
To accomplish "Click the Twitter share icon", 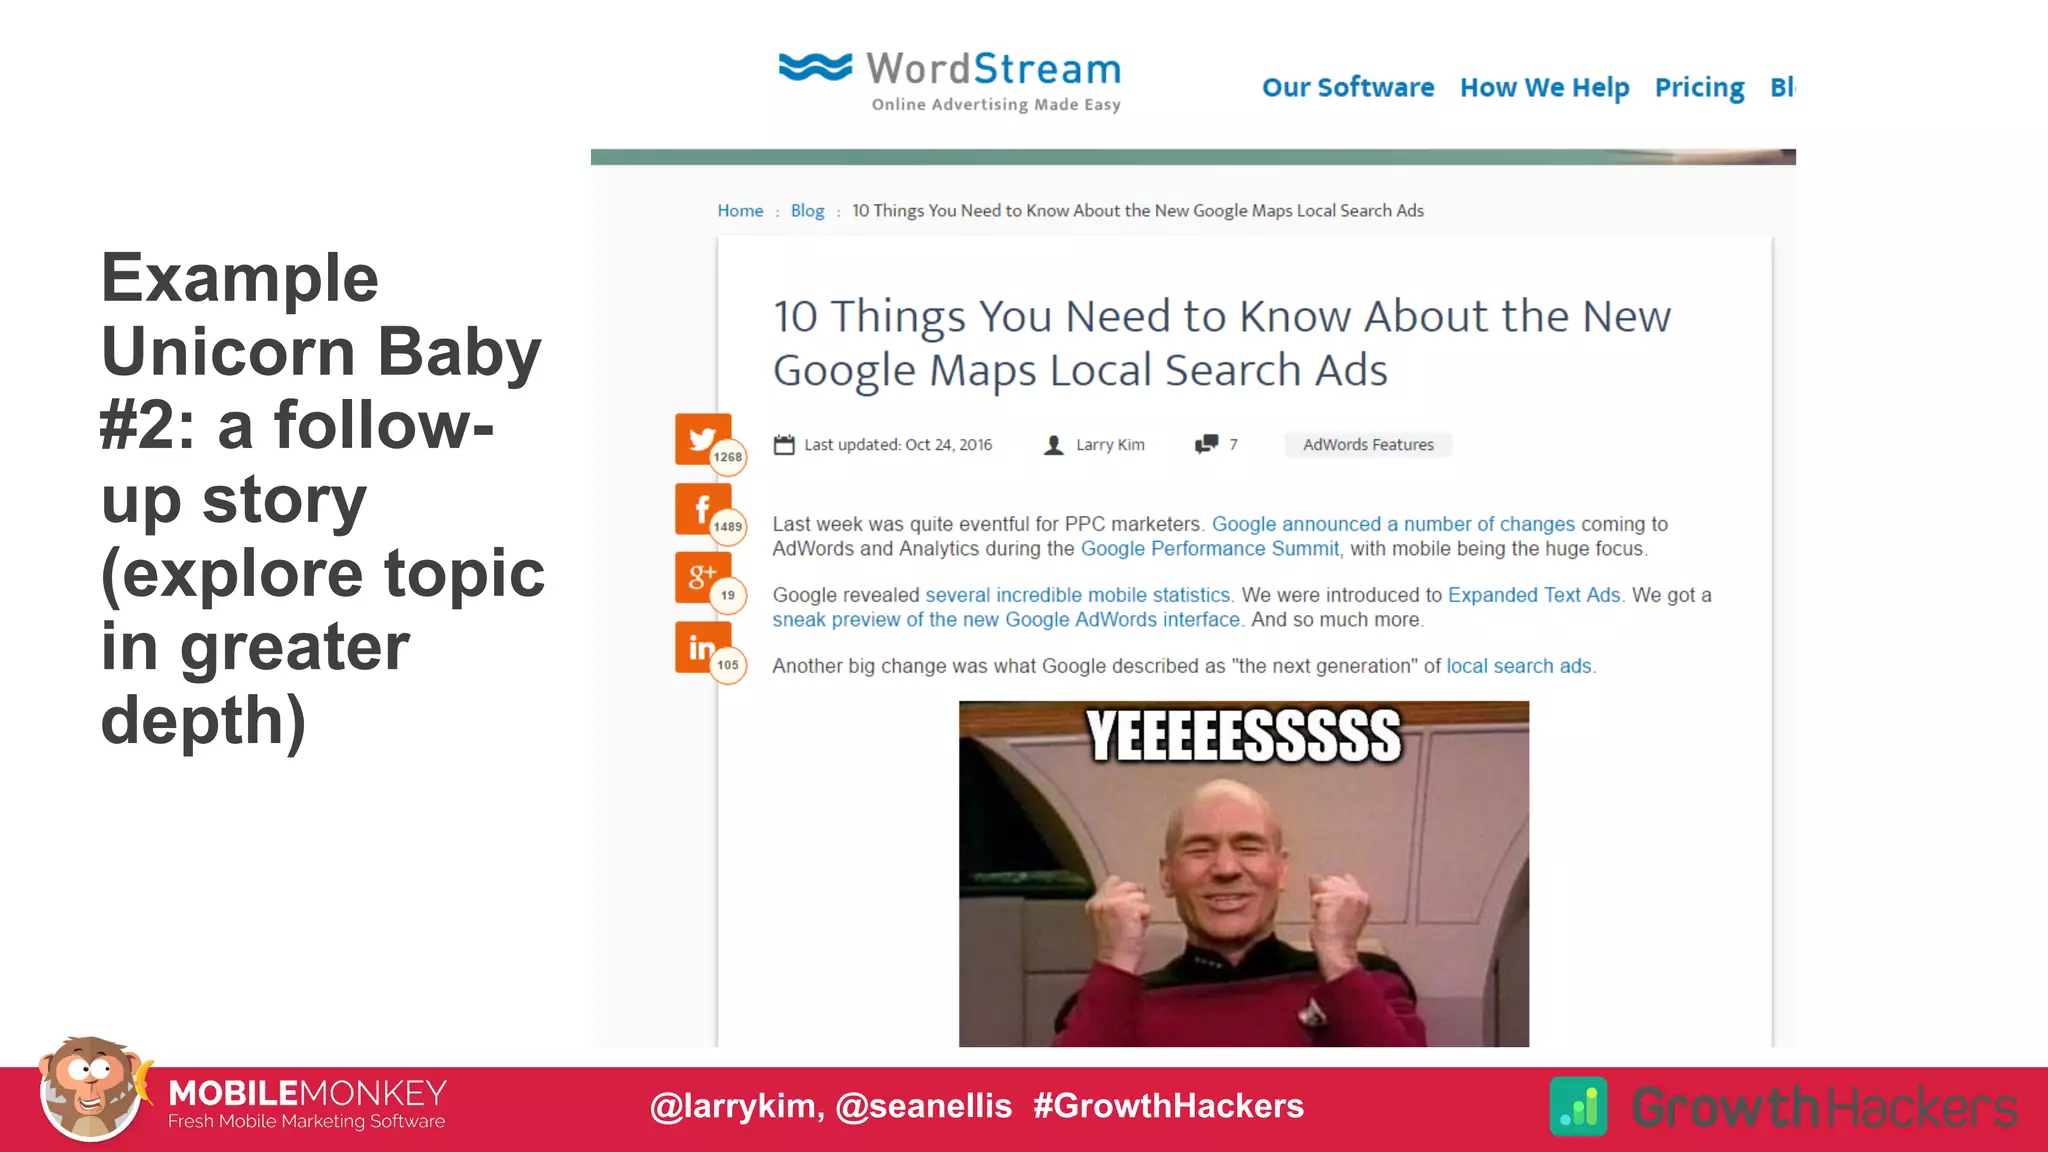I will click(702, 439).
